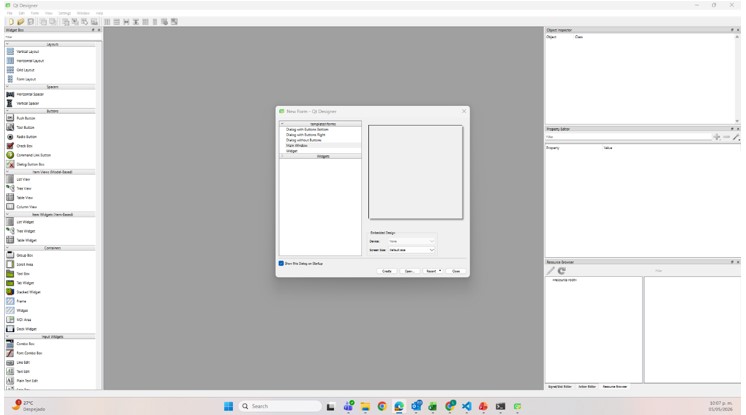Choose the Dock Widget container icon
This screenshot has width=746, height=415.
tap(10, 328)
